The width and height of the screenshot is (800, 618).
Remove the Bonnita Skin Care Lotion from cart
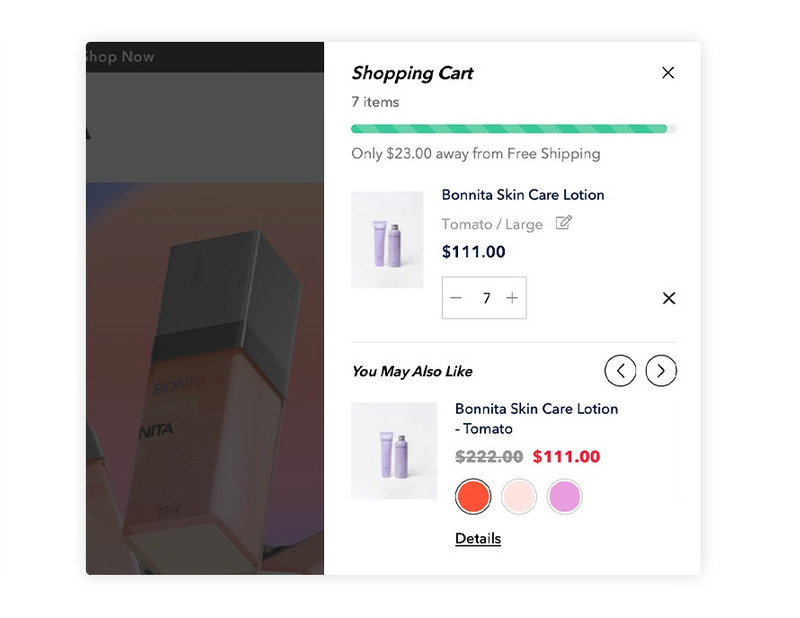pos(668,298)
